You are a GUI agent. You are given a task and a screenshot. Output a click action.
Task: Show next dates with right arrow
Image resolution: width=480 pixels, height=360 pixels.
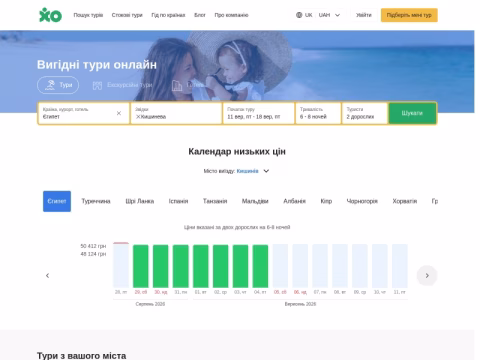(x=427, y=275)
